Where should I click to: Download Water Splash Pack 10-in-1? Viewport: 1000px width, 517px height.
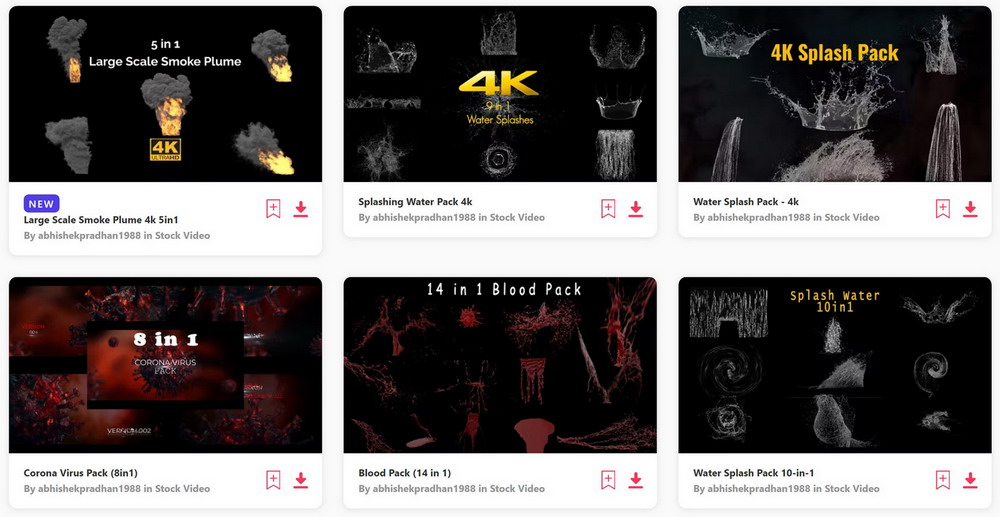click(x=970, y=481)
